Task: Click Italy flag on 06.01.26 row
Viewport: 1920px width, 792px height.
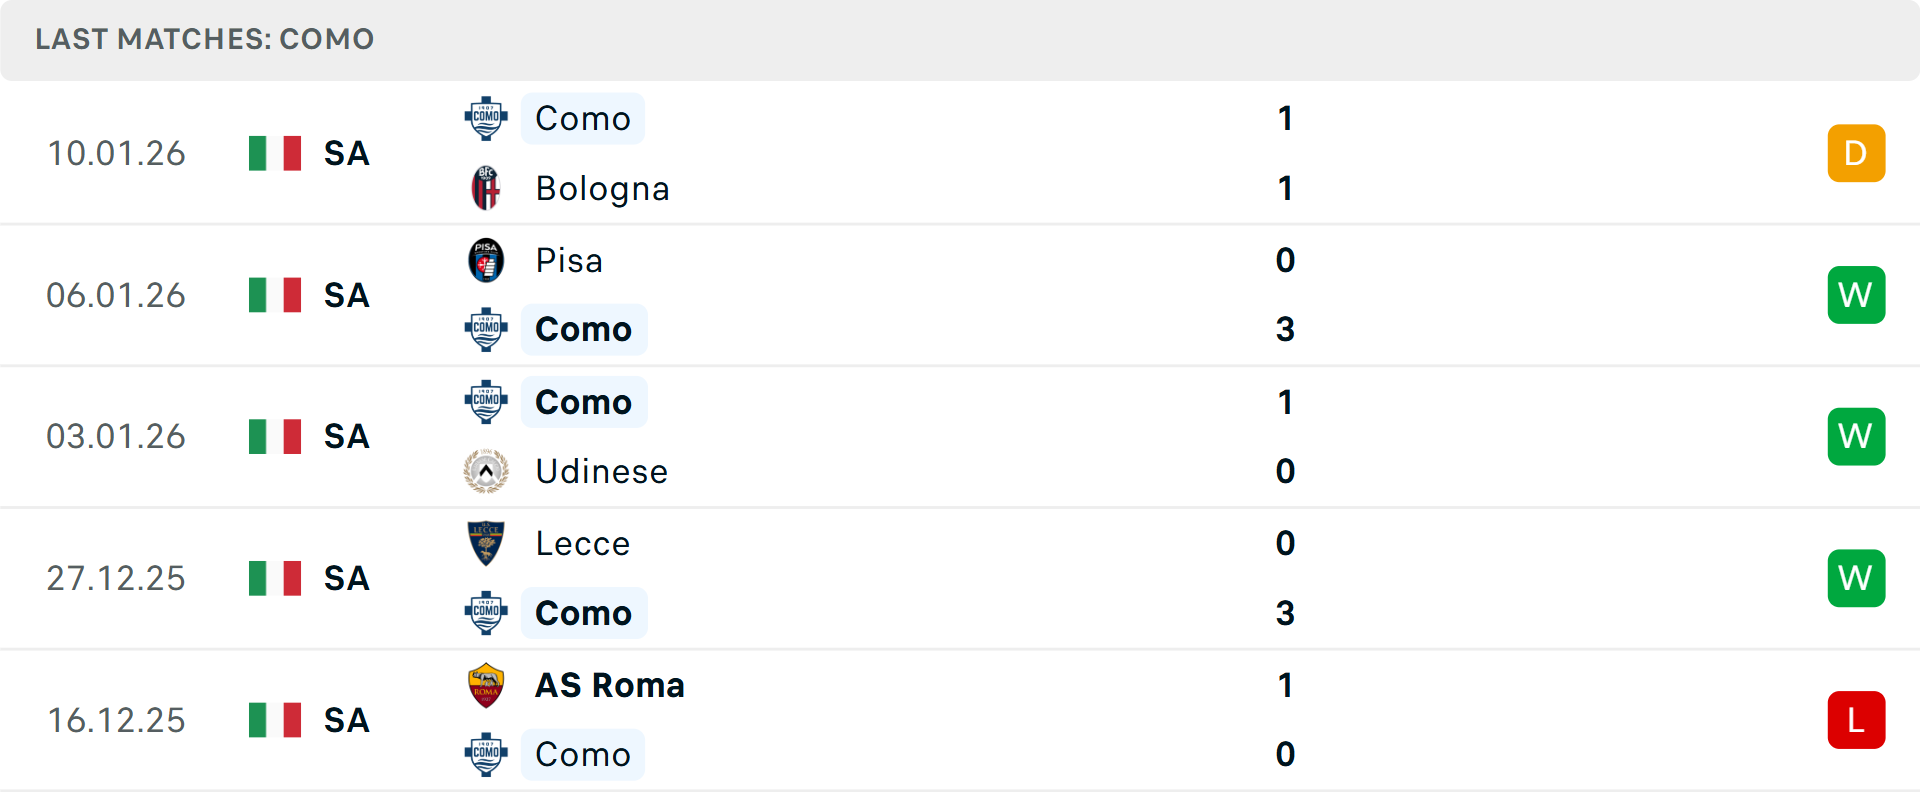Action: (x=275, y=295)
